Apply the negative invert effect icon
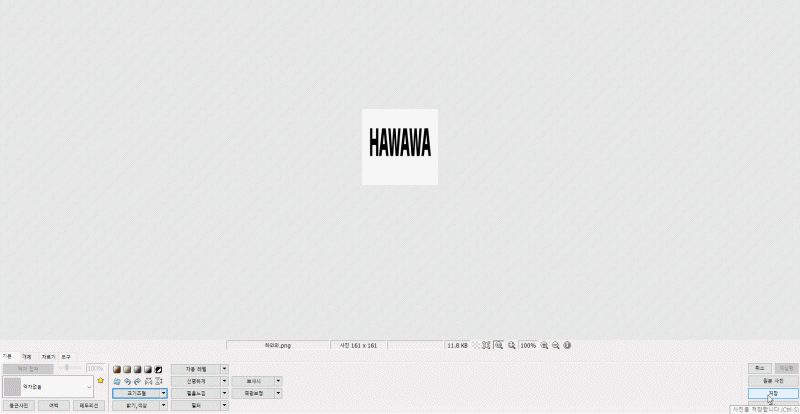This screenshot has height=414, width=800. (159, 369)
